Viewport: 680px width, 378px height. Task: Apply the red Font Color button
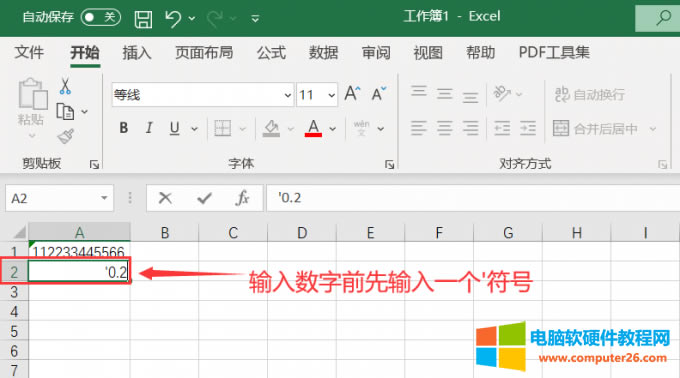[x=314, y=128]
